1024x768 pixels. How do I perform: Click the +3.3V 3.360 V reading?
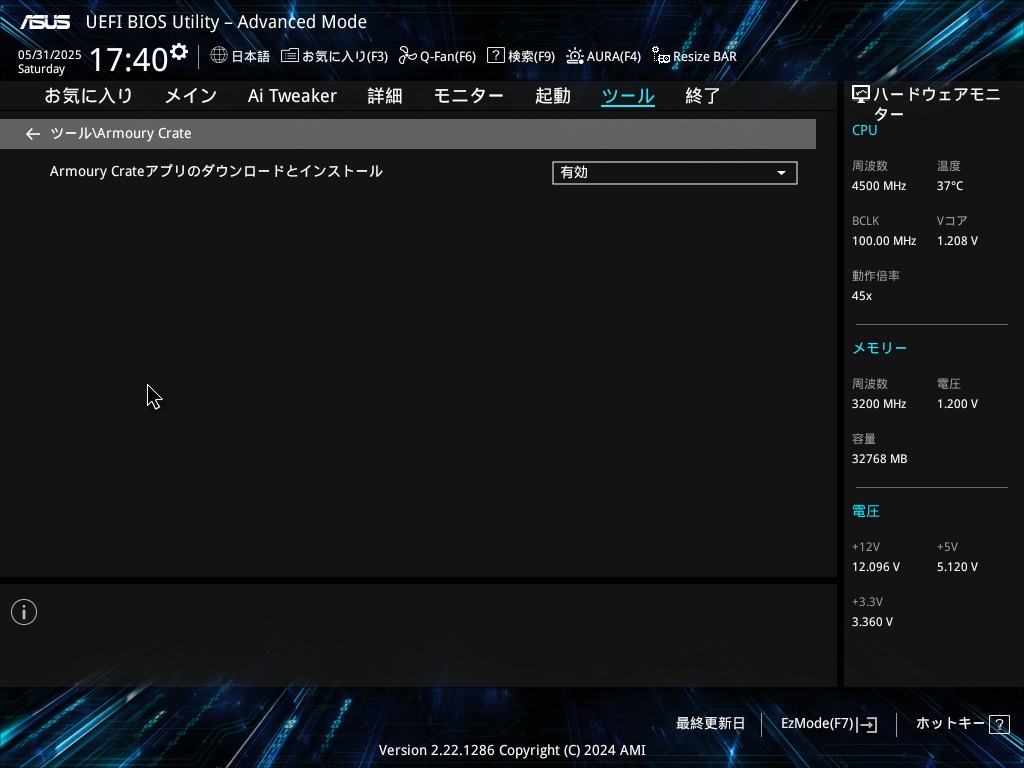(872, 622)
